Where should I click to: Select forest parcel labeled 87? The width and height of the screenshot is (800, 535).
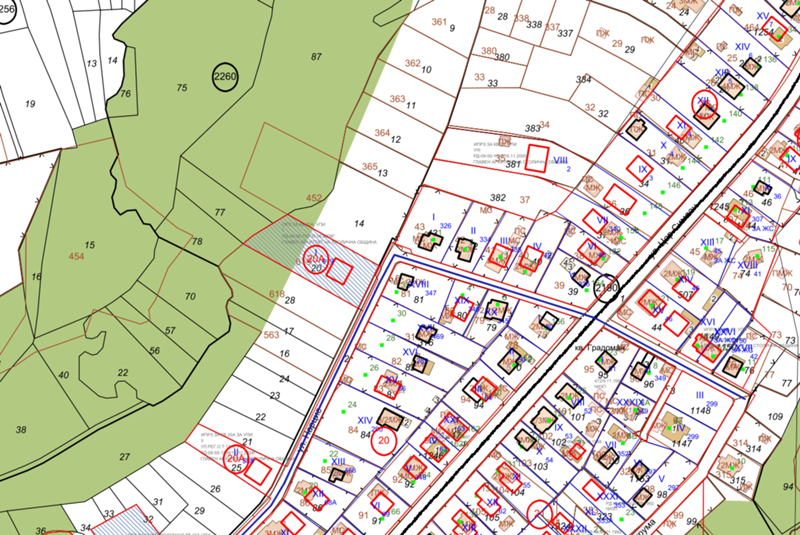point(317,57)
